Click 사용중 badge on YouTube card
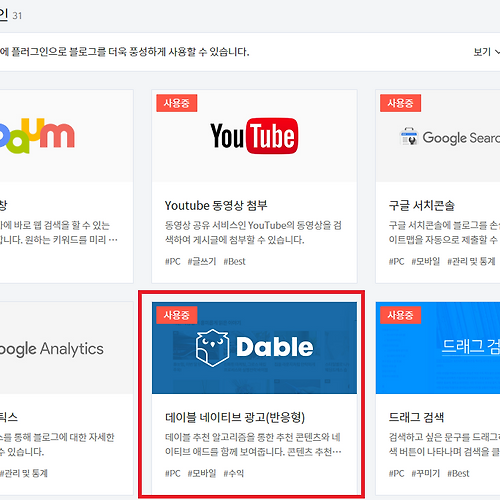The height and width of the screenshot is (500, 500). (x=177, y=103)
